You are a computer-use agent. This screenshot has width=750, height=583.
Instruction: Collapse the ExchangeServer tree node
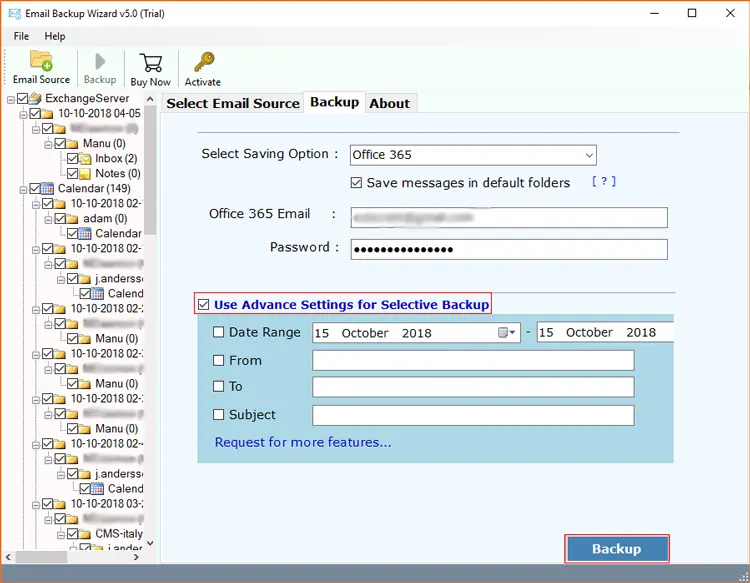[x=9, y=99]
